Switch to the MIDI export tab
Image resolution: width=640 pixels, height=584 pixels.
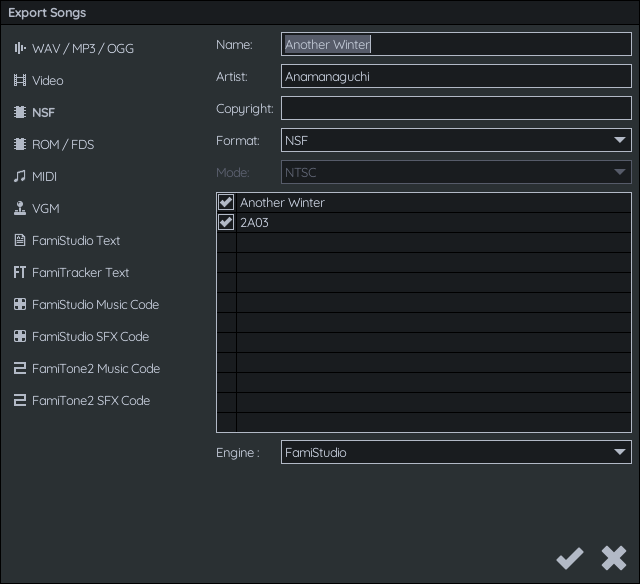(36, 176)
